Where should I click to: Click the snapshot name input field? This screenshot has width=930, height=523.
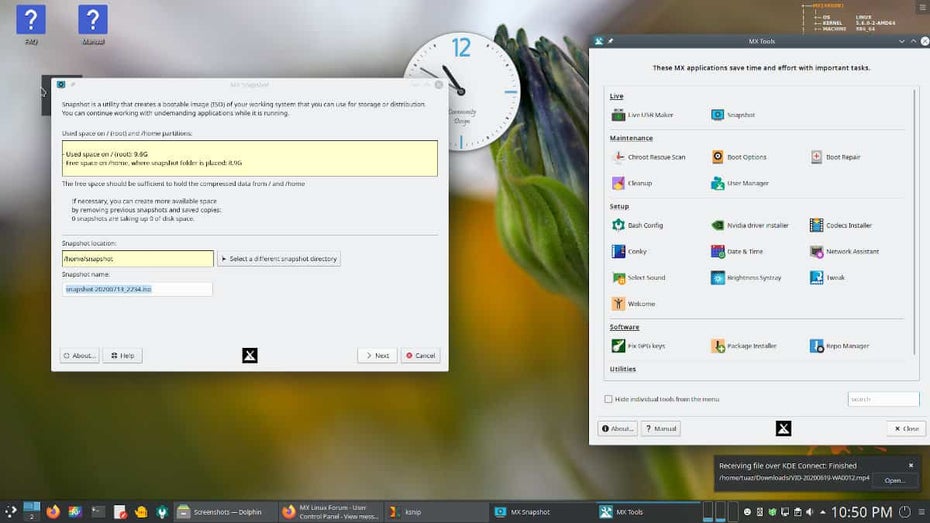click(x=137, y=289)
